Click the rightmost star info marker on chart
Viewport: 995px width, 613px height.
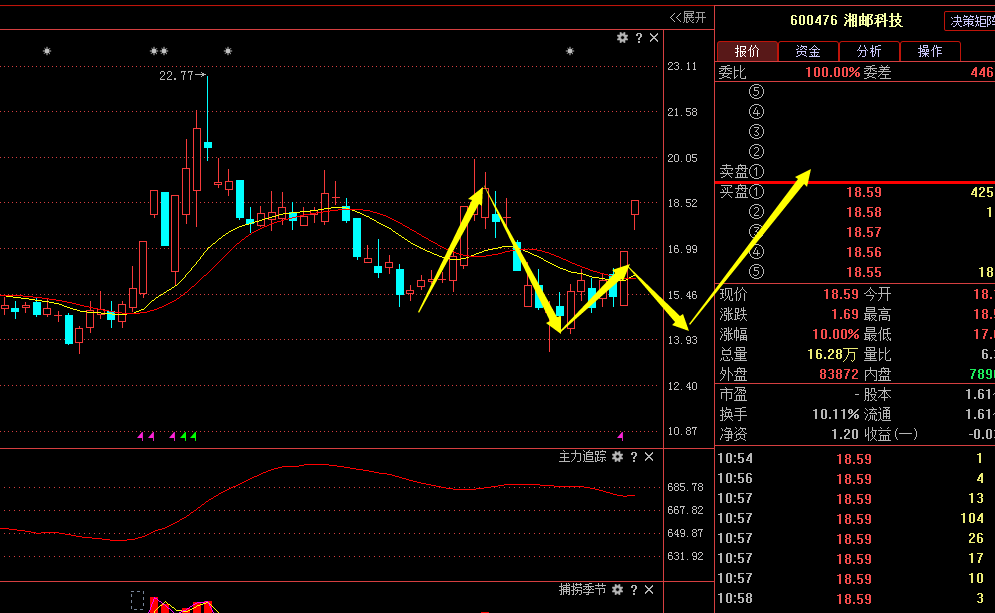(570, 51)
